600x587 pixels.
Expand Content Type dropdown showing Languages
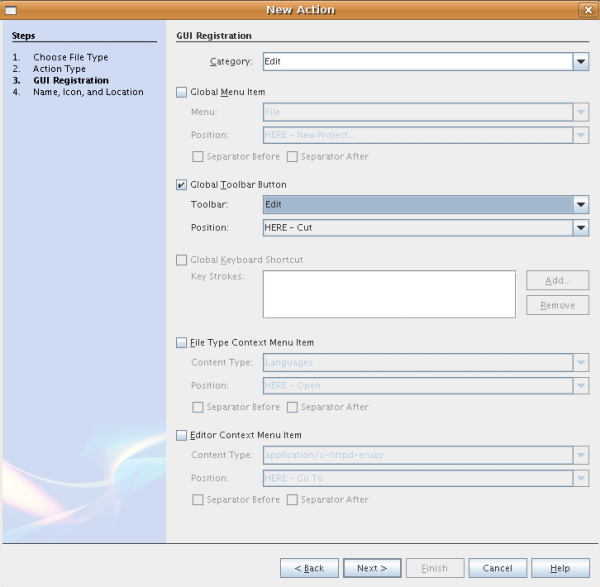click(580, 362)
